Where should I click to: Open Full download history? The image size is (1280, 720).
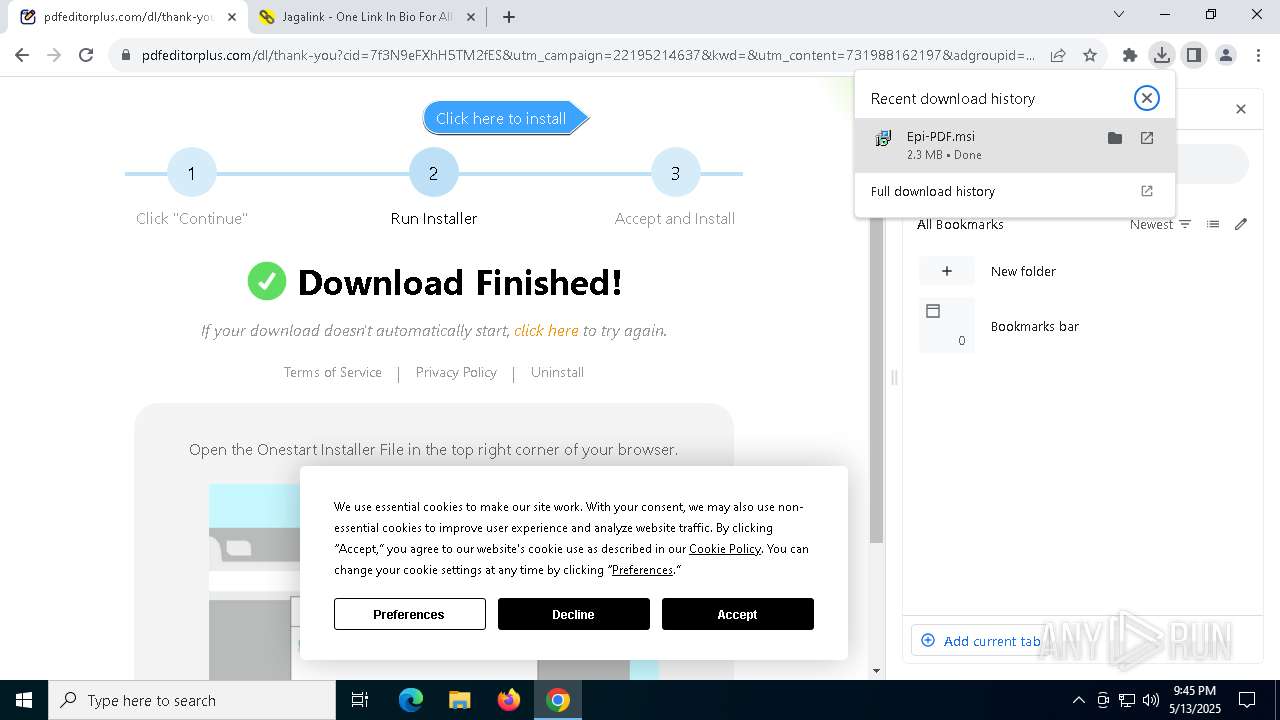[x=1015, y=191]
